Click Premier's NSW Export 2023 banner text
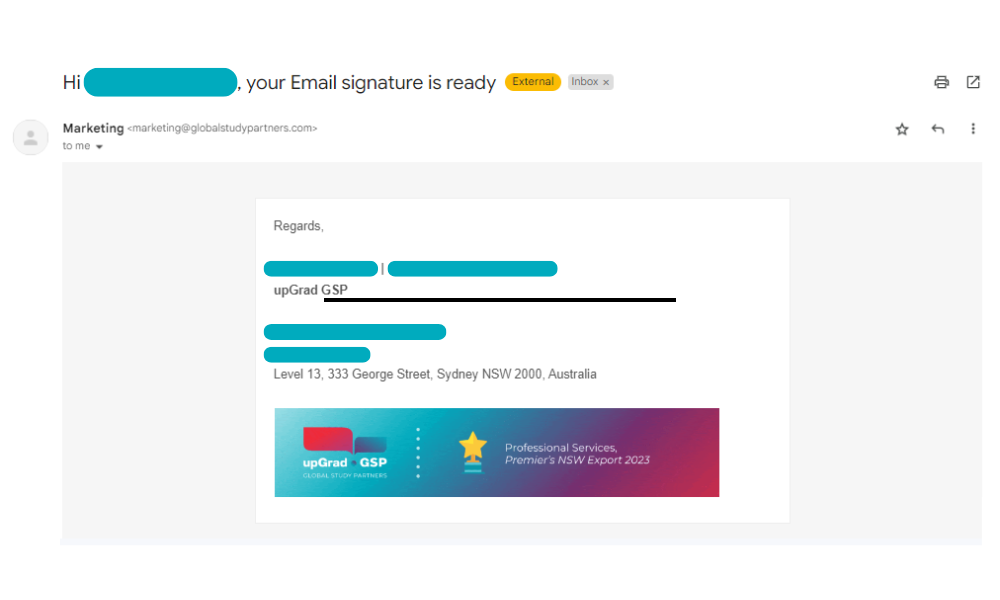 click(x=577, y=460)
